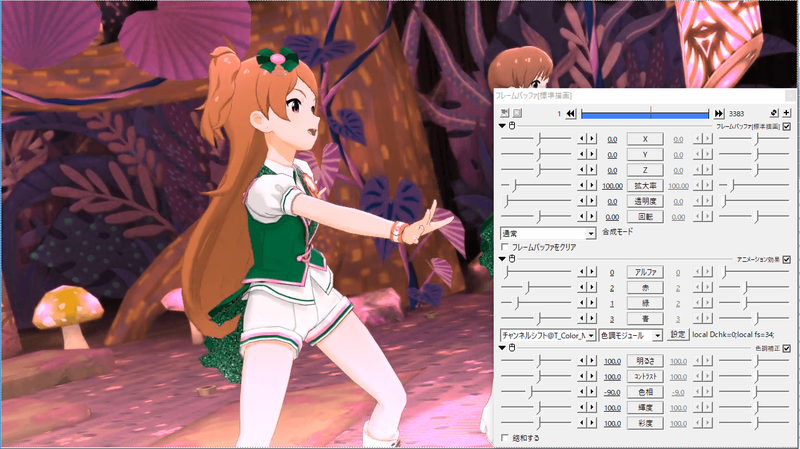Click the left 赤 slider handle
The width and height of the screenshot is (800, 449).
tap(528, 288)
